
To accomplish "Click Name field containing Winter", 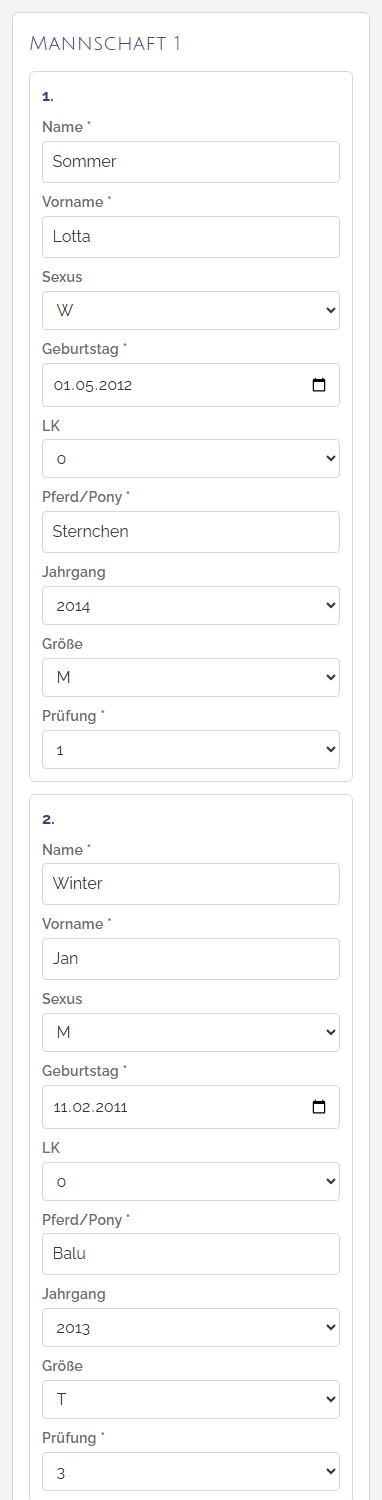I will (x=191, y=884).
